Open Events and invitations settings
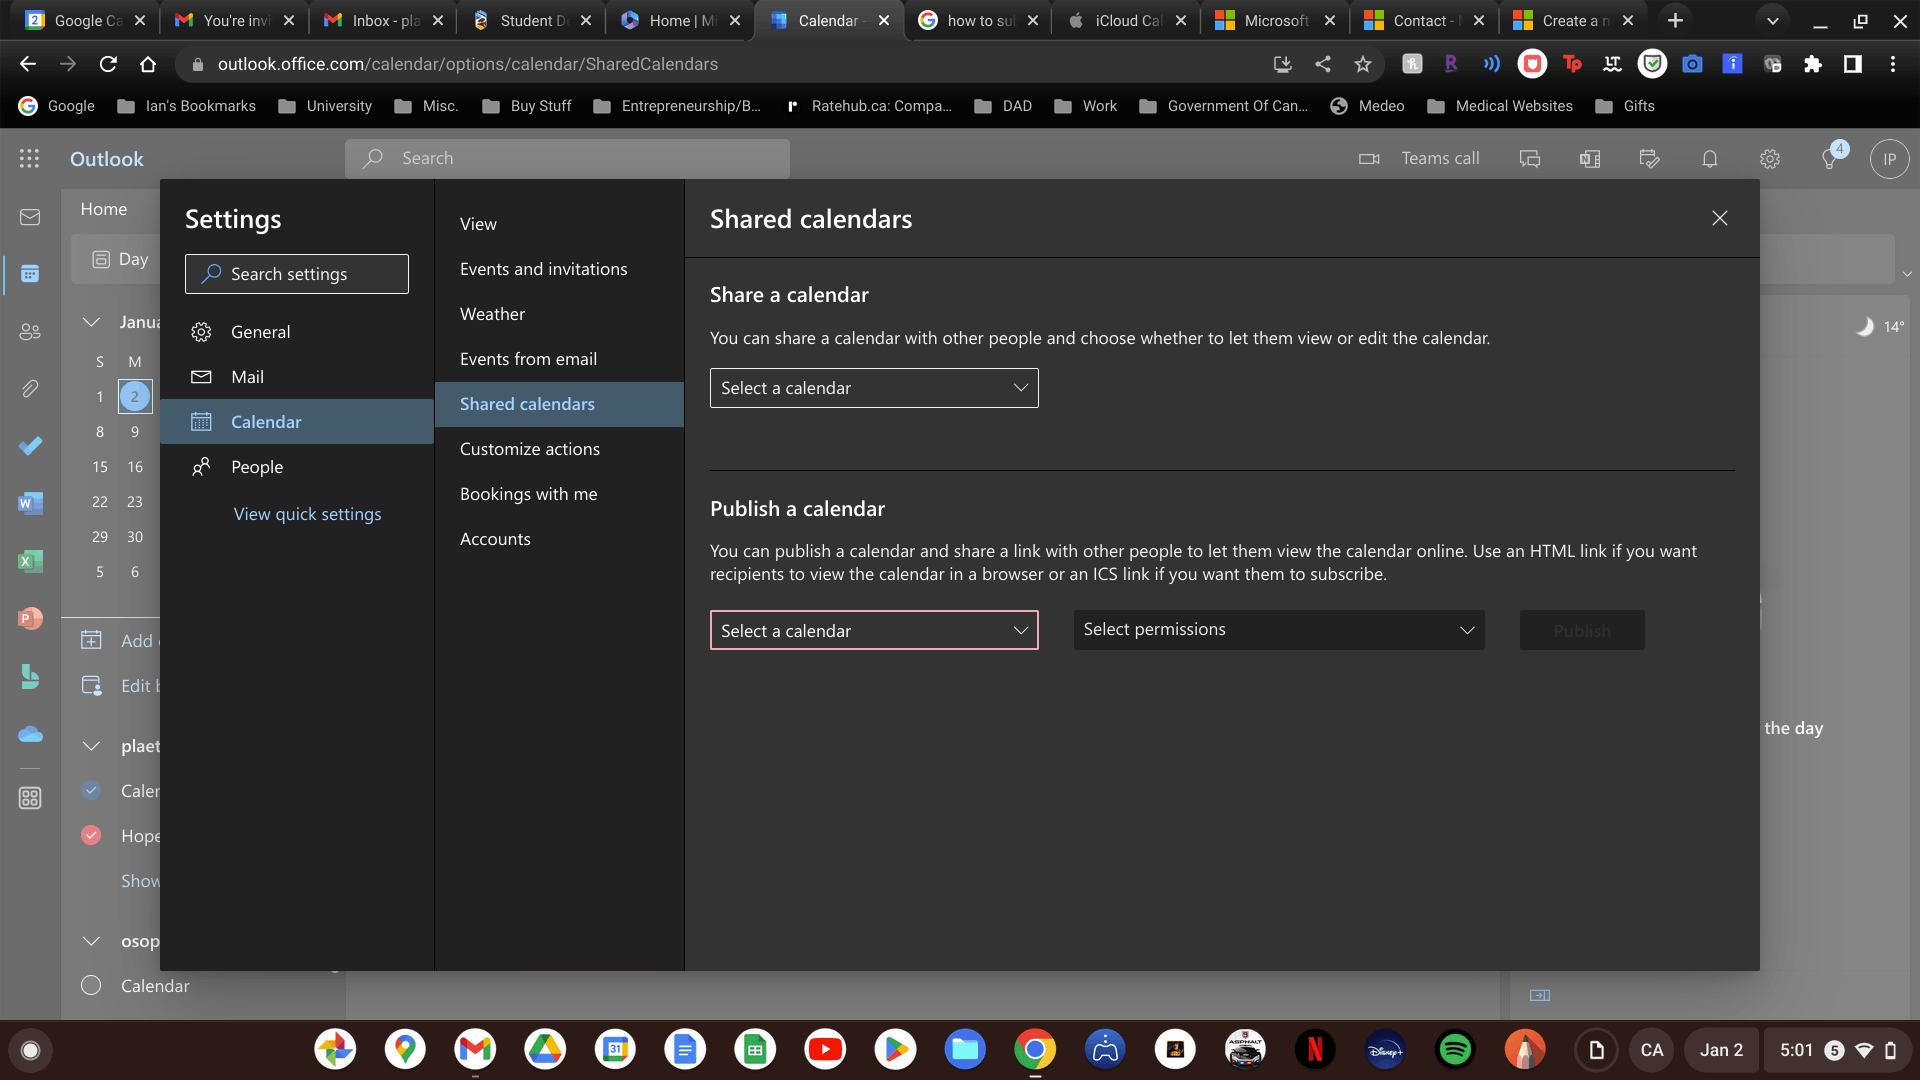 (x=543, y=269)
